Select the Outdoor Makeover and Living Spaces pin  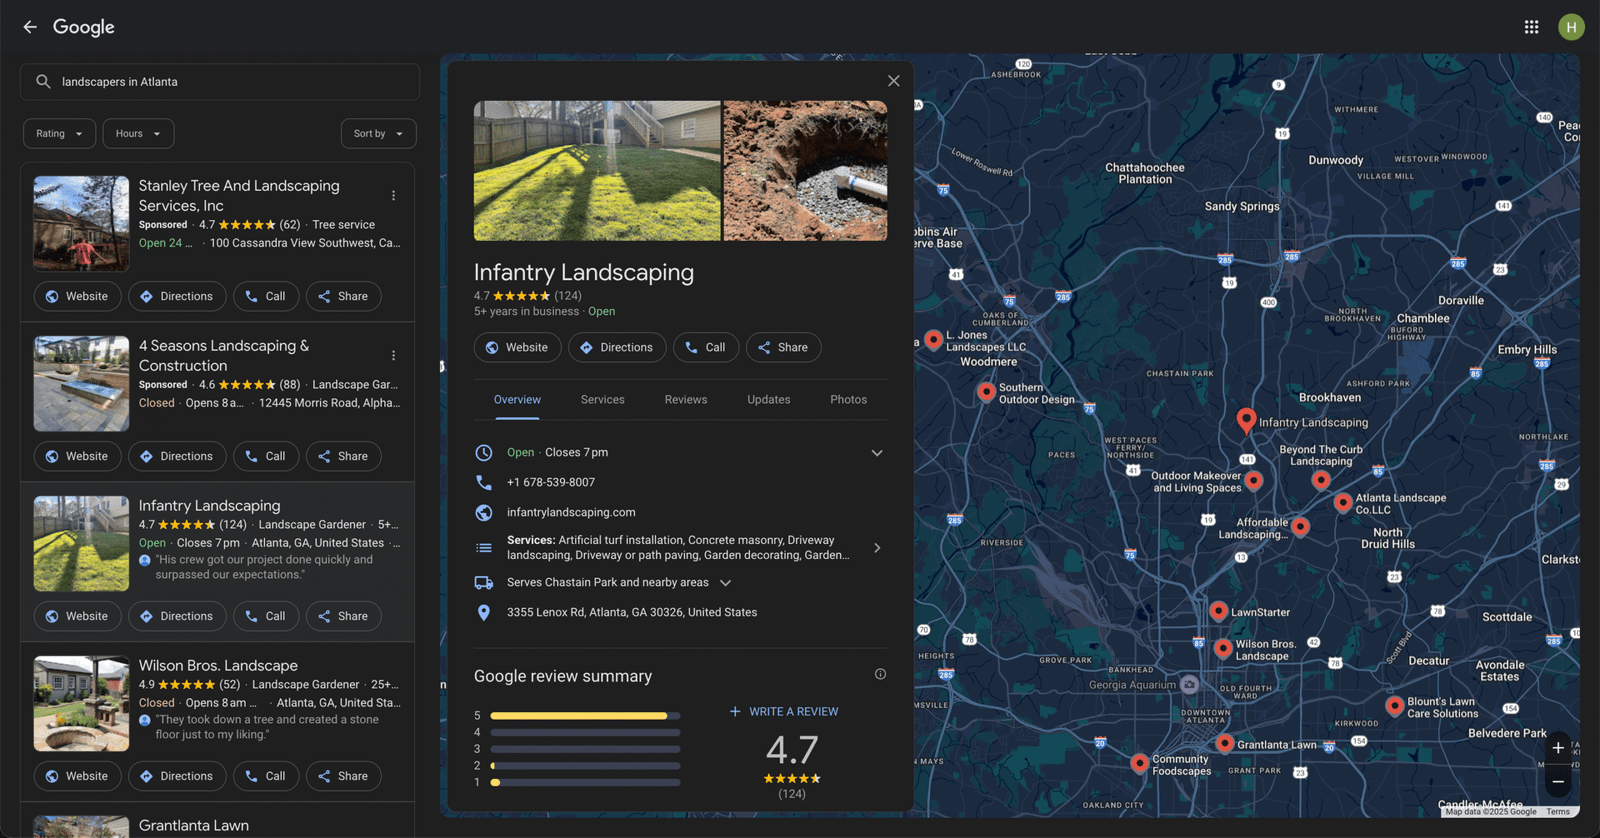pos(1253,480)
